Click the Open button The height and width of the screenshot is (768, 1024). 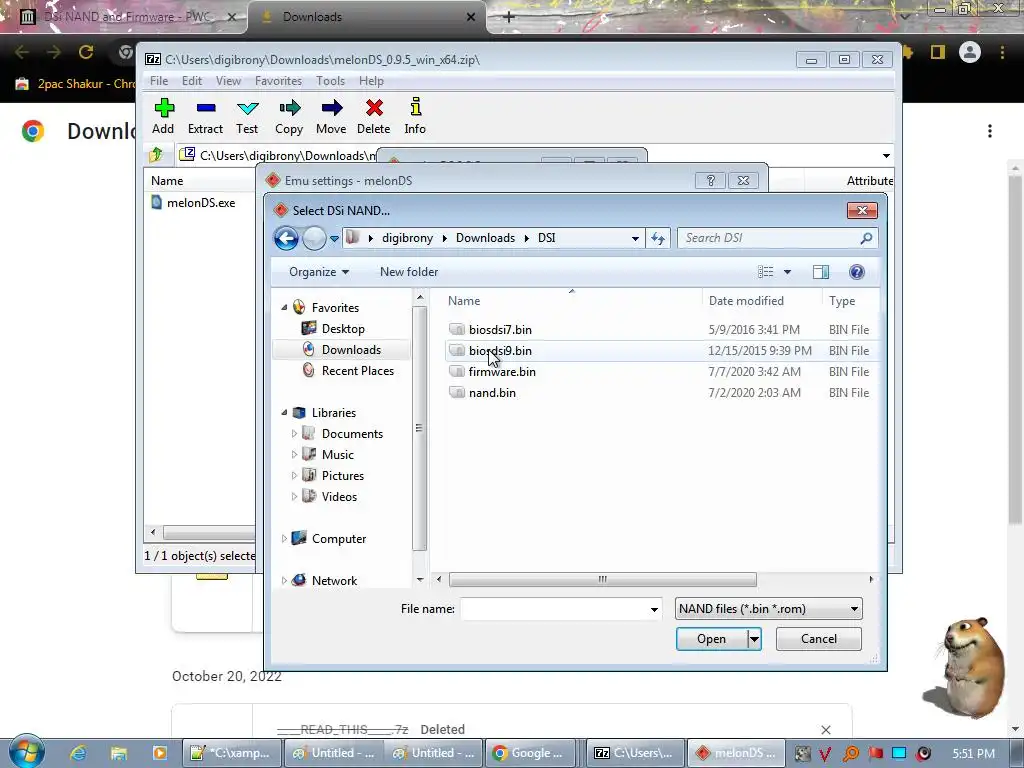pos(711,639)
